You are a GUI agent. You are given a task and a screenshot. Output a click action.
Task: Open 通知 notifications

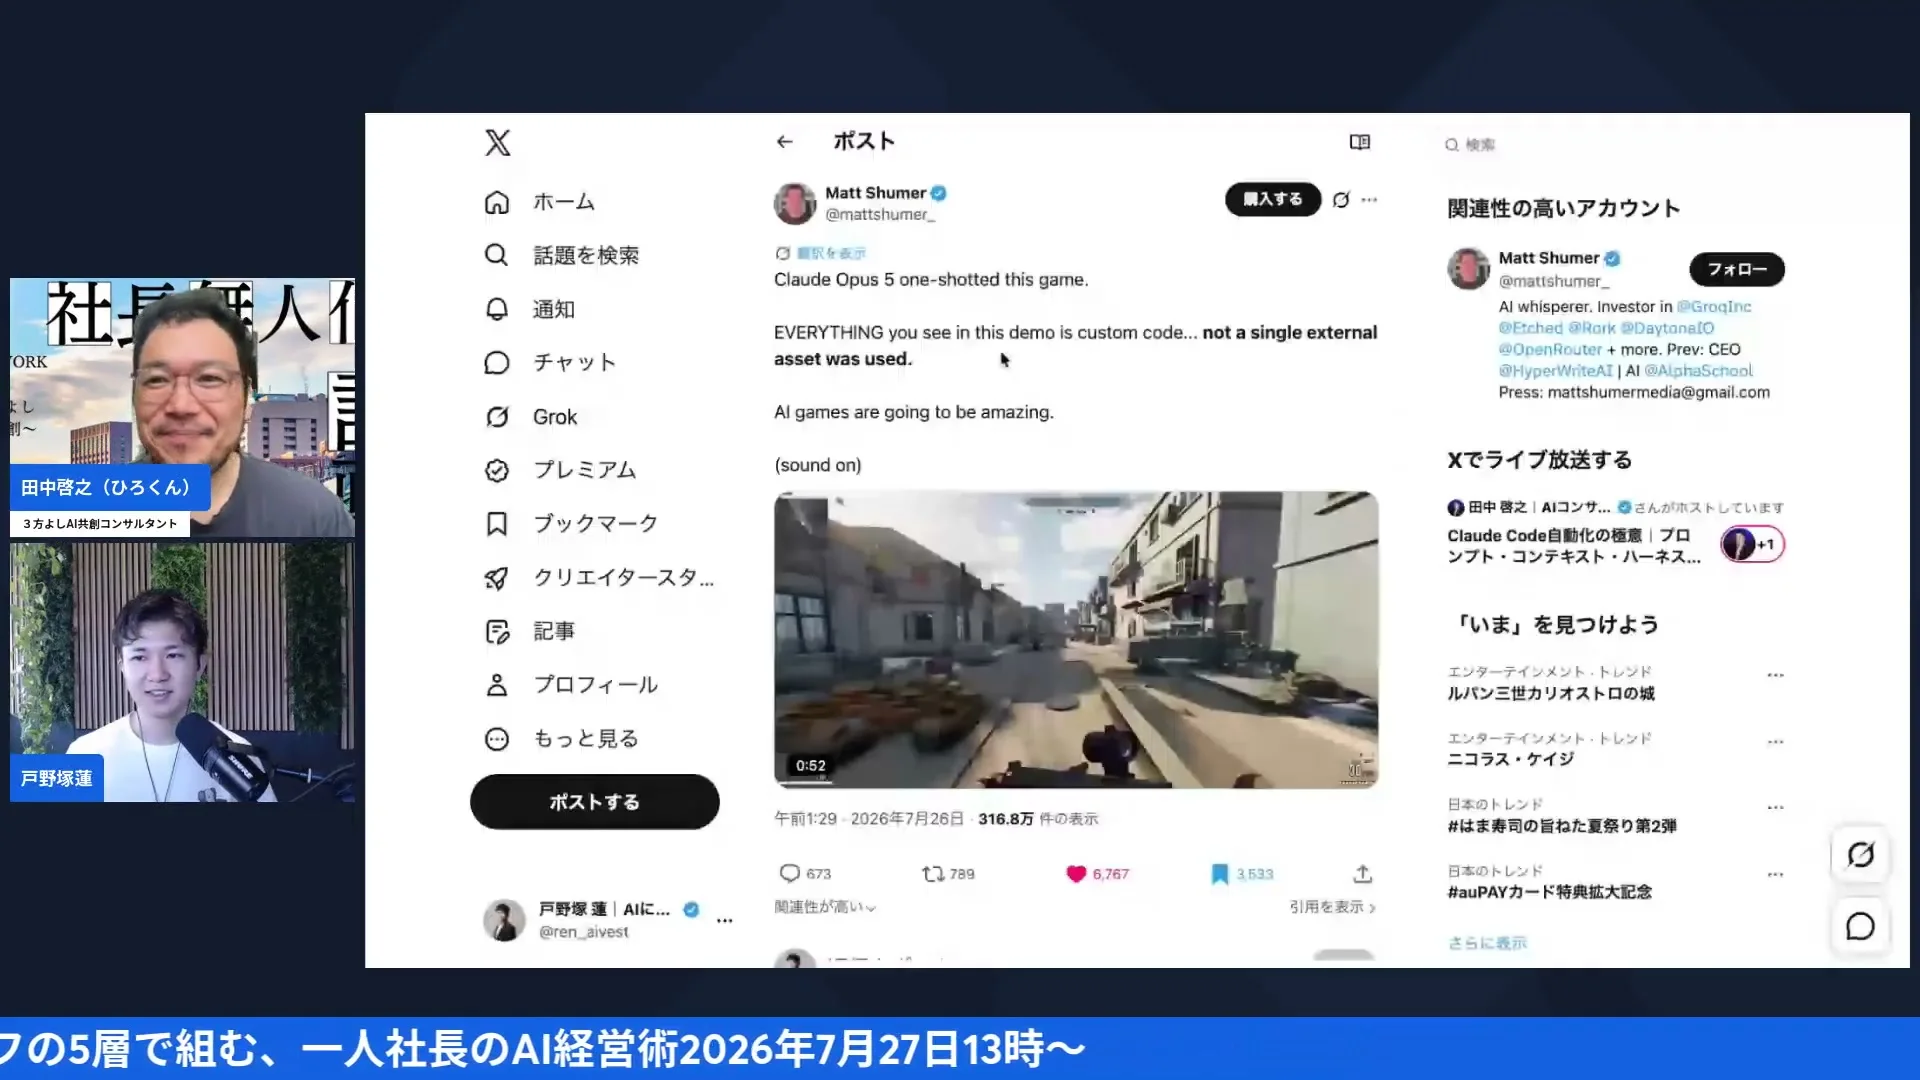(x=530, y=309)
